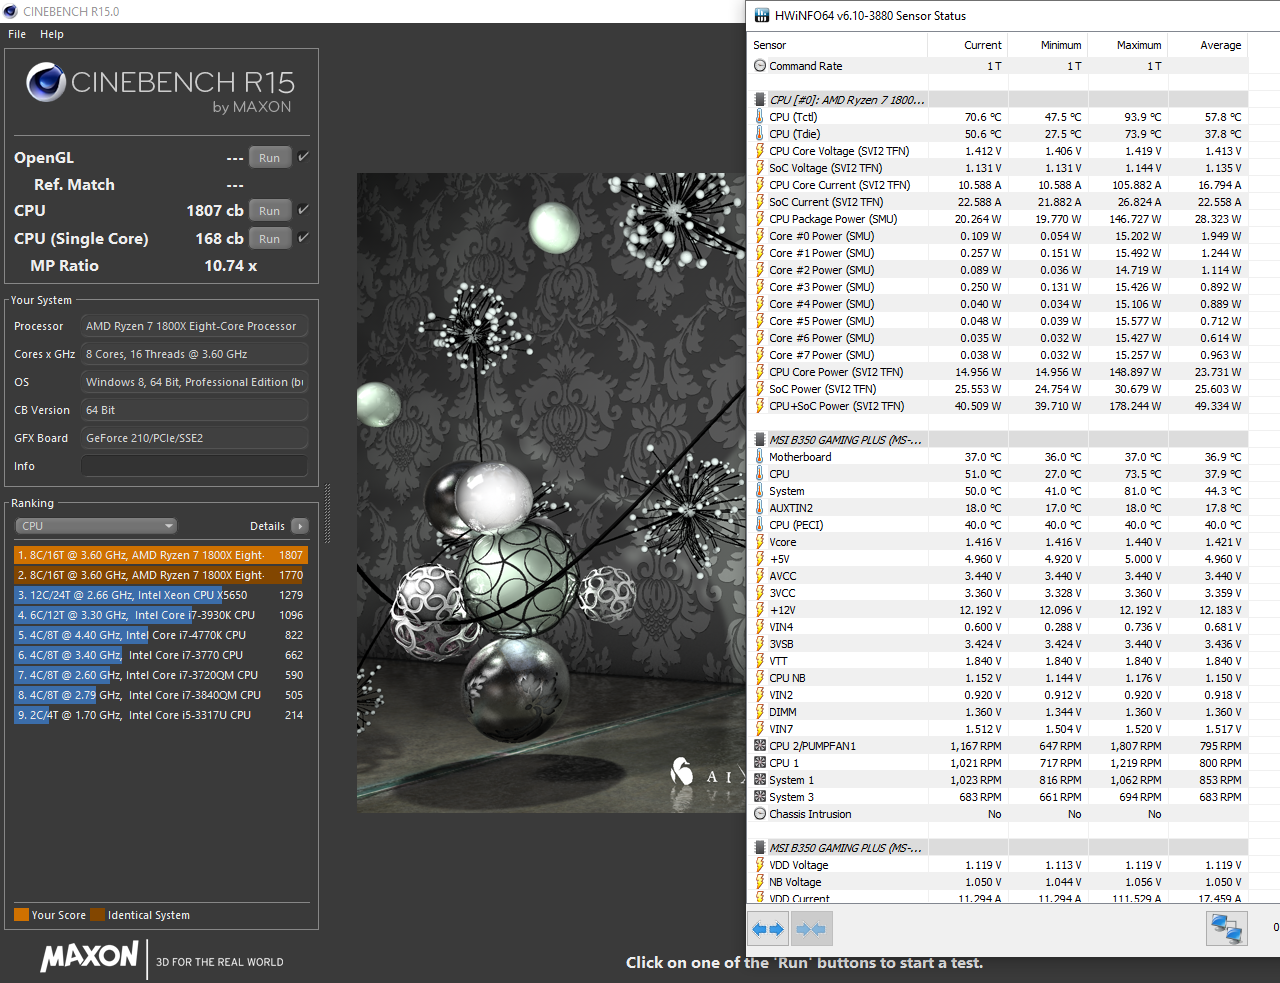Run the CPU (Single Core) benchmark
1280x983 pixels.
coord(270,239)
